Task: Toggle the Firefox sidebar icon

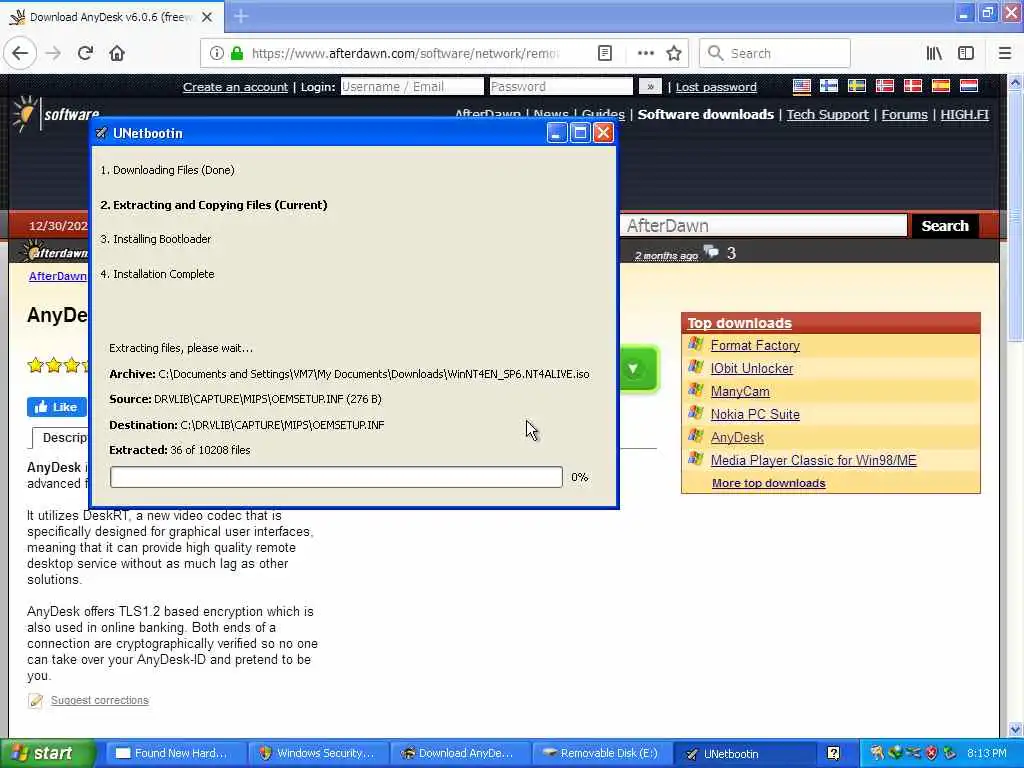Action: click(966, 53)
